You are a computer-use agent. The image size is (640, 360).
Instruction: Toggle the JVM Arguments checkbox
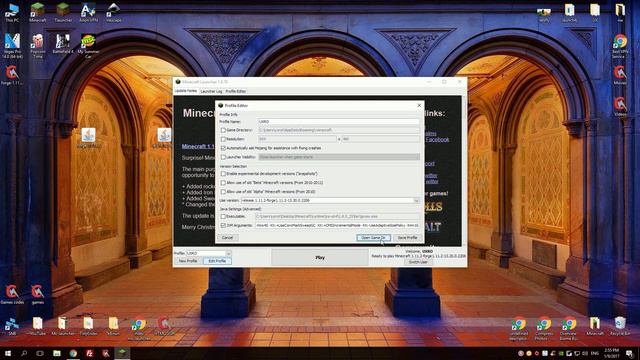pyautogui.click(x=223, y=225)
